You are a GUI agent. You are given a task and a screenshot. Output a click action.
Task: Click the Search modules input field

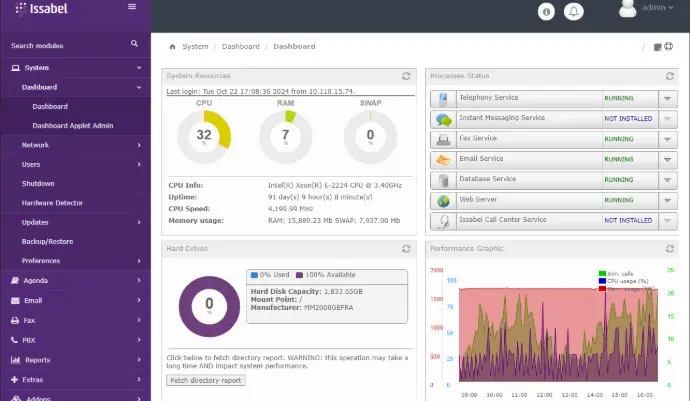click(x=65, y=45)
